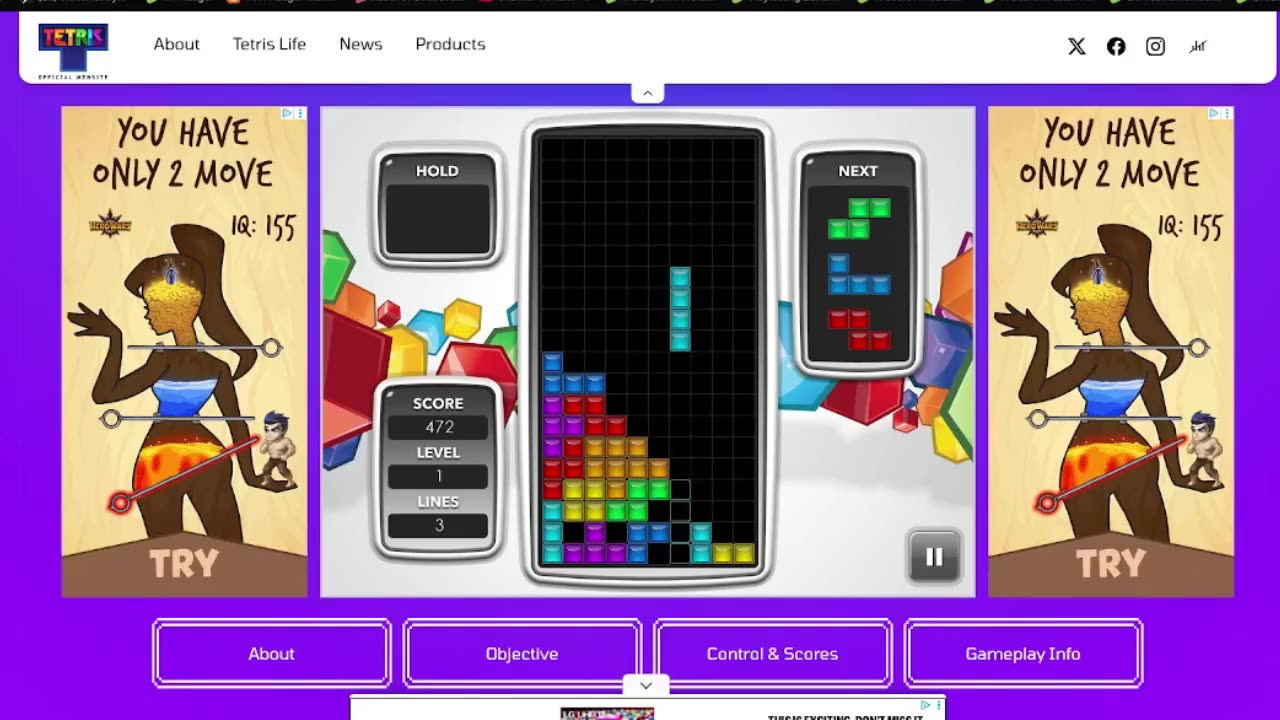
Task: Open the X (Twitter) social icon
Action: [x=1076, y=46]
